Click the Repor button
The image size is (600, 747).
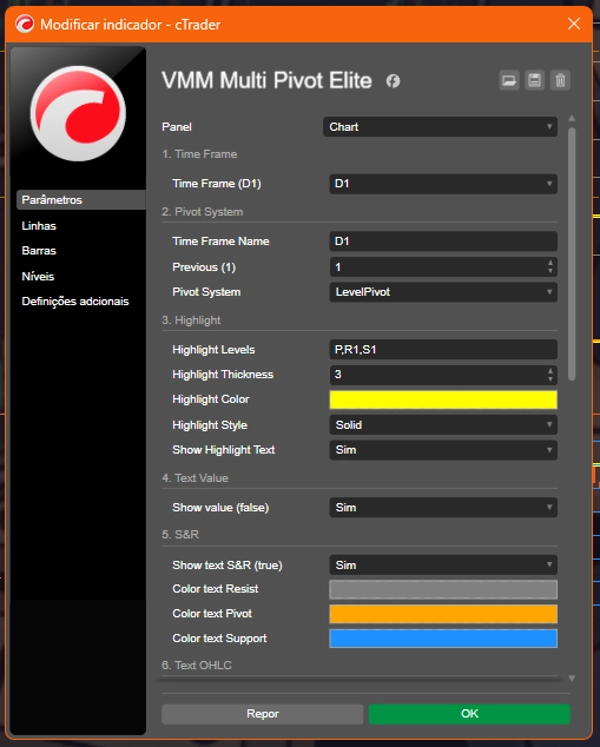click(x=263, y=714)
